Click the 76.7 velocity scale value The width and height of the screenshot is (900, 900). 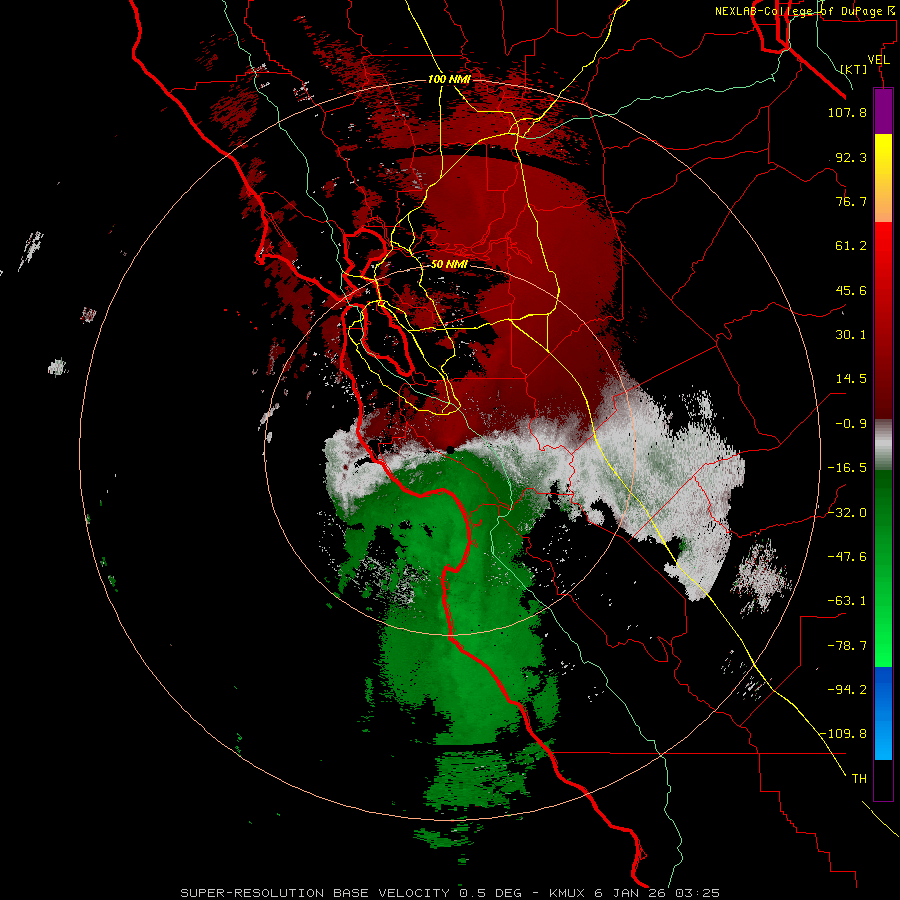[x=851, y=201]
